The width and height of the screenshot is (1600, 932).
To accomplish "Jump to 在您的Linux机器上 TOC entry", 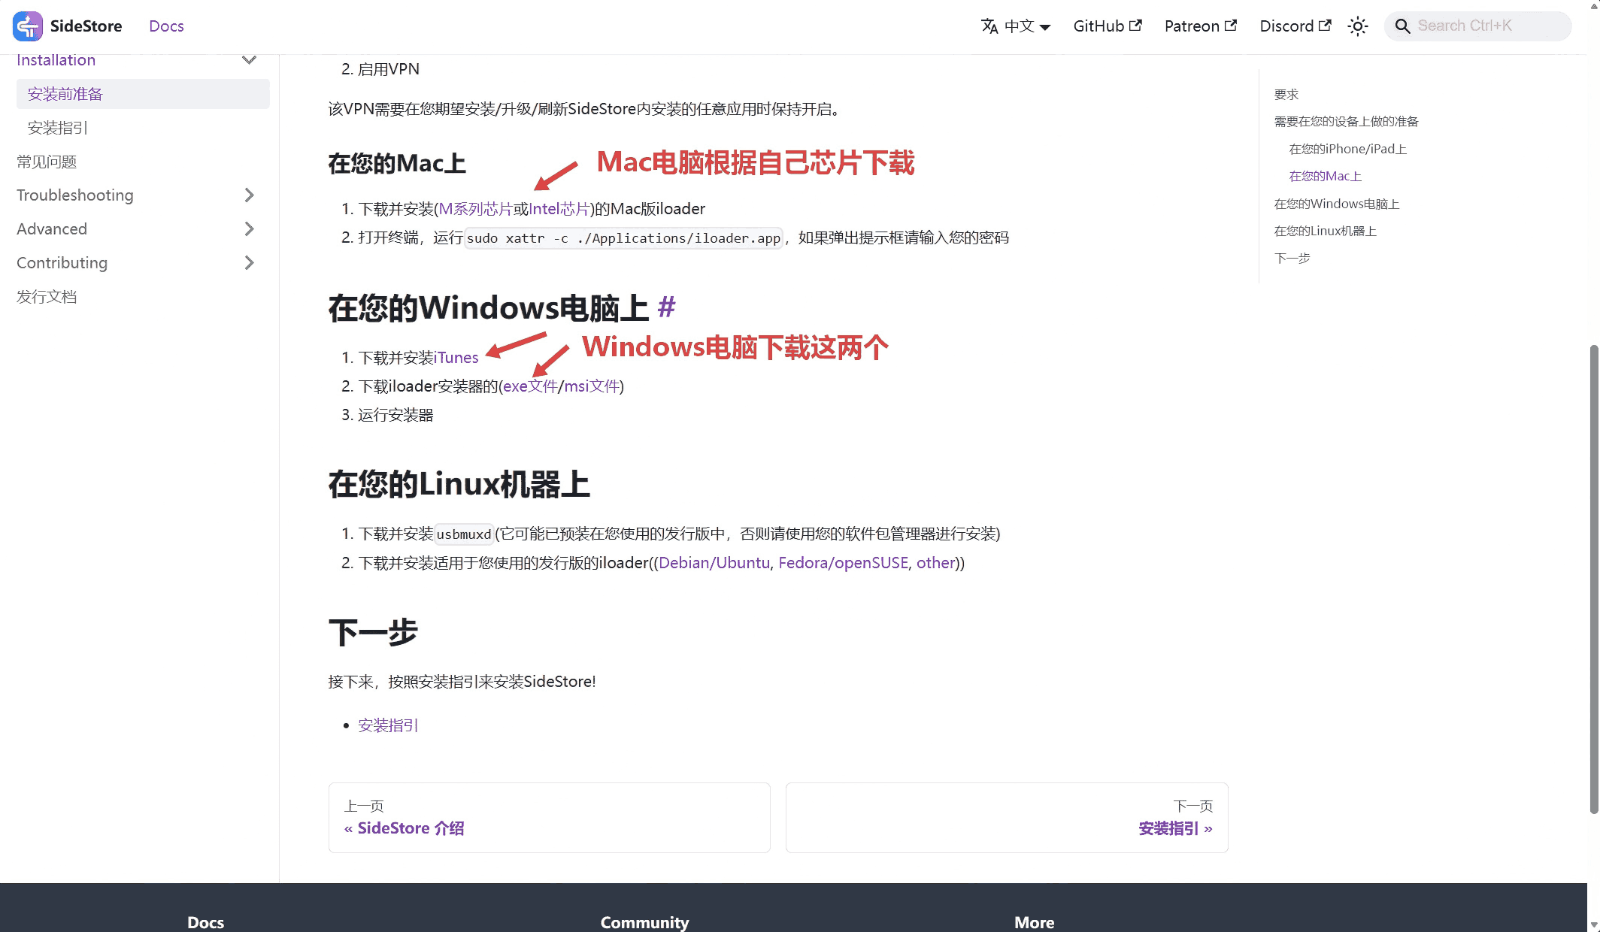I will point(1325,231).
